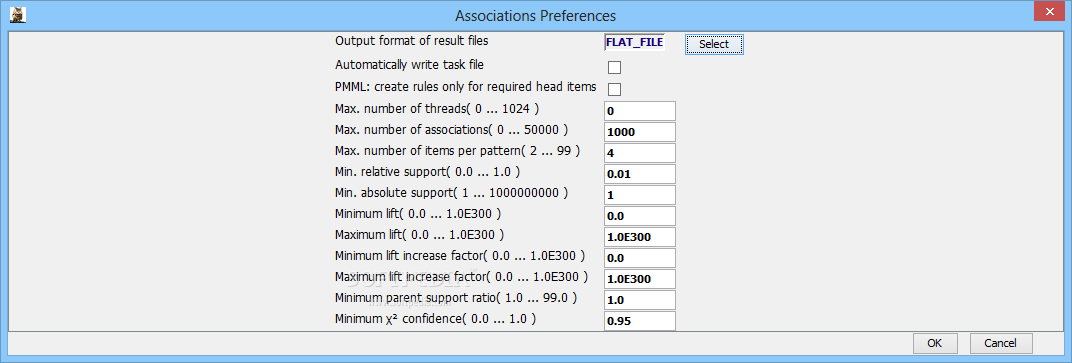Dismiss dialog with the Cancel button
The height and width of the screenshot is (363, 1072).
pos(1000,342)
